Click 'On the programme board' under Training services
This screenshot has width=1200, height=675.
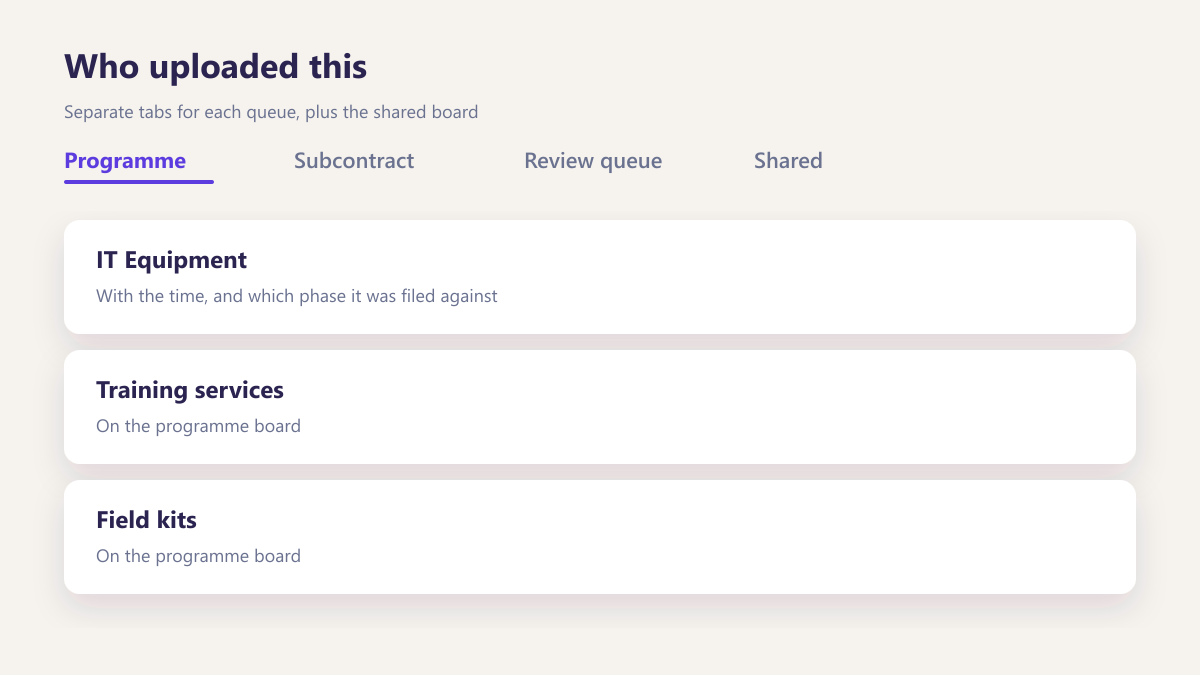[198, 426]
